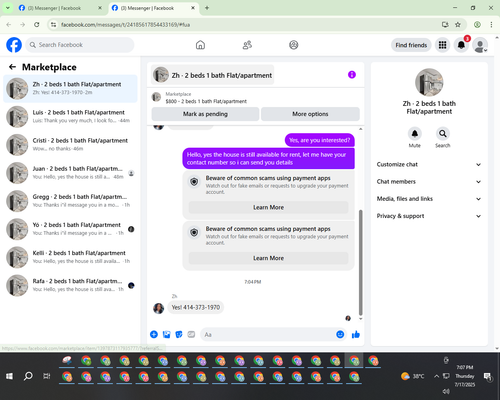The image size is (500, 400).
Task: Go to the Home feed icon
Action: tap(200, 45)
